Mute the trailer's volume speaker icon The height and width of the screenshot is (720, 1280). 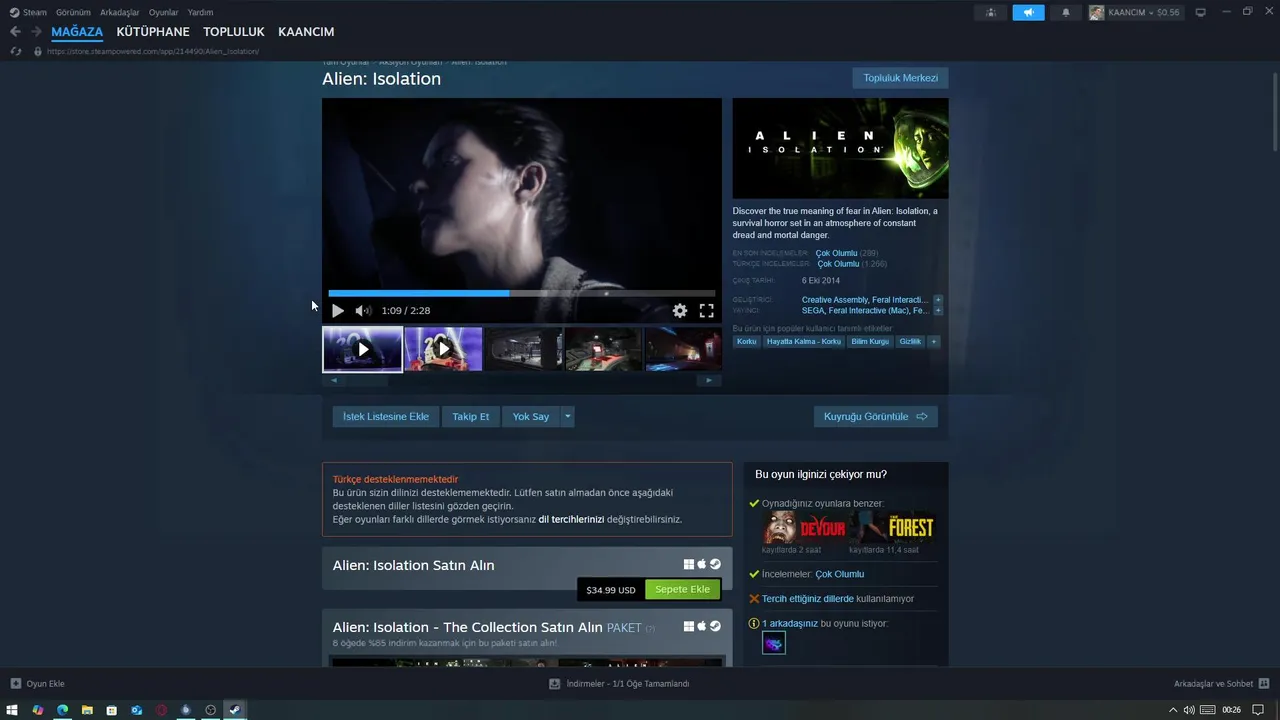click(363, 311)
